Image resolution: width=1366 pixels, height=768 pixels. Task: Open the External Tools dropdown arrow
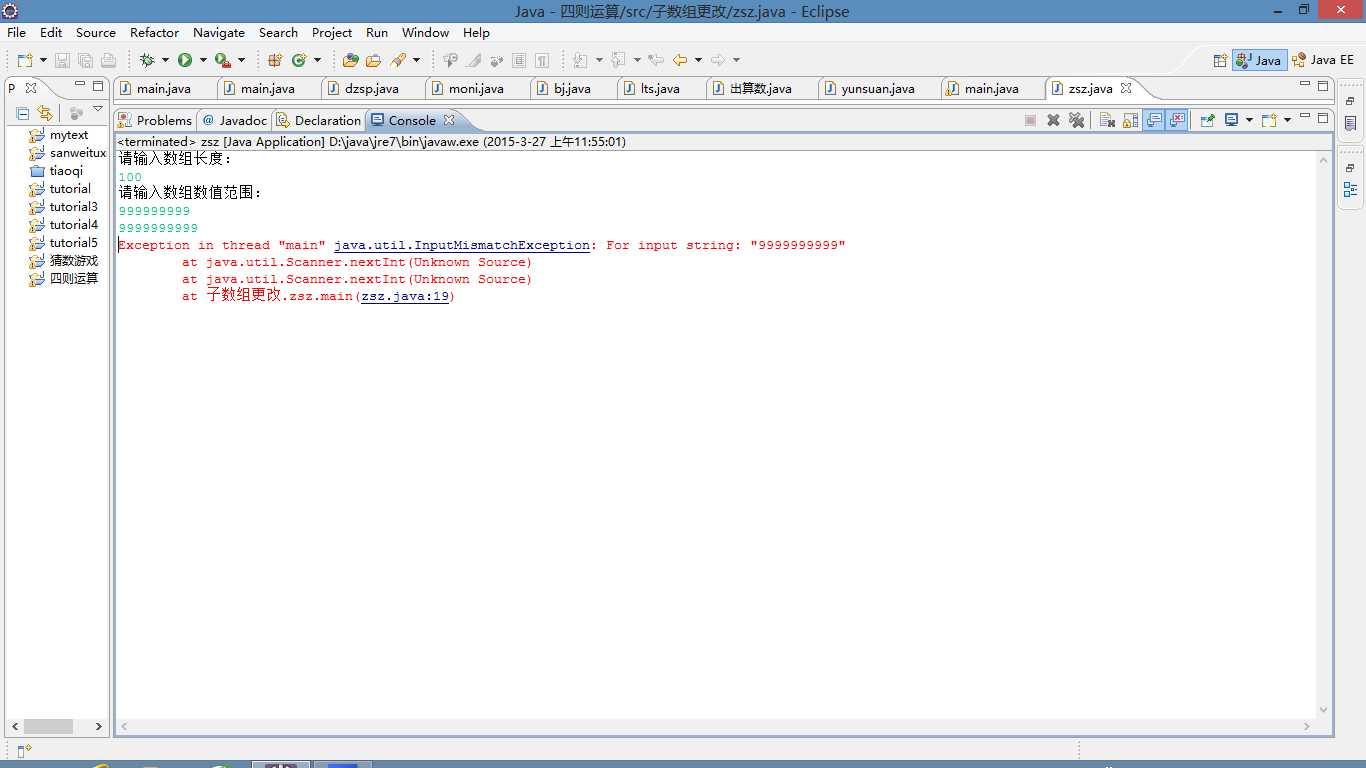[241, 61]
